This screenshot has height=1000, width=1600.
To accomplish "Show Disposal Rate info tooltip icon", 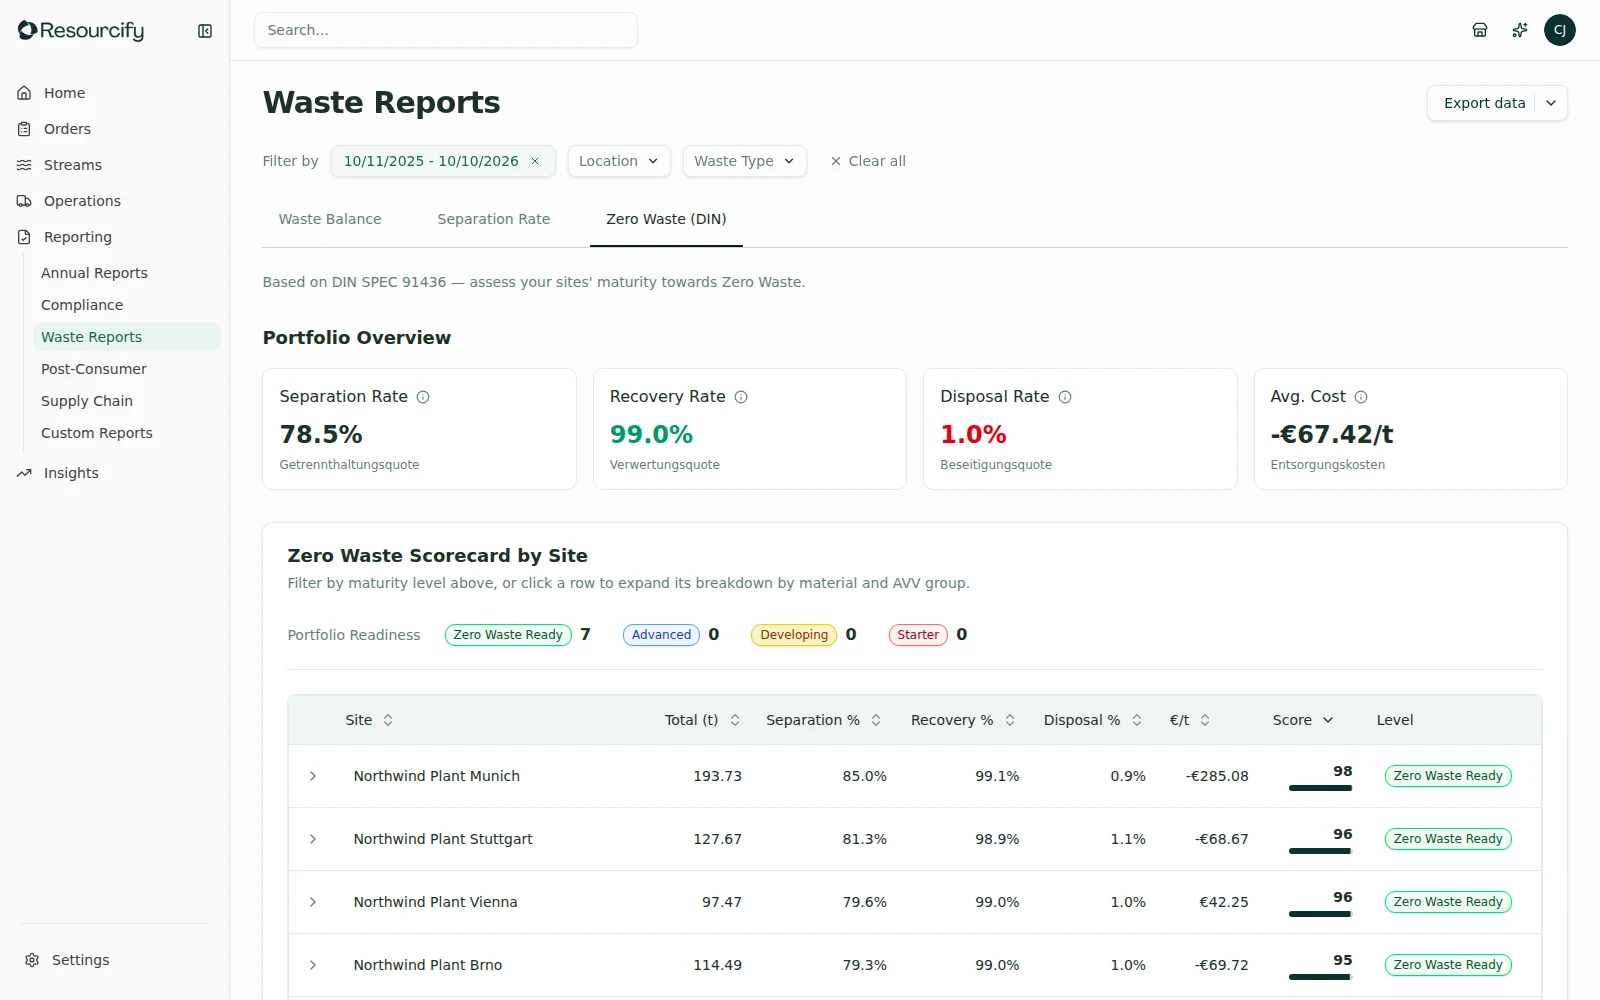I will (x=1065, y=397).
